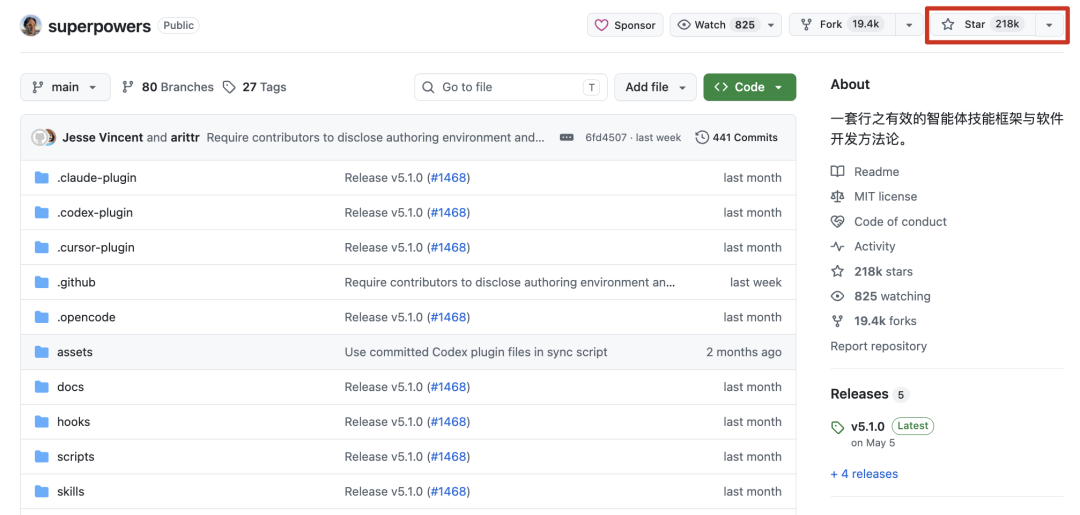Open the assets folder

tap(75, 352)
